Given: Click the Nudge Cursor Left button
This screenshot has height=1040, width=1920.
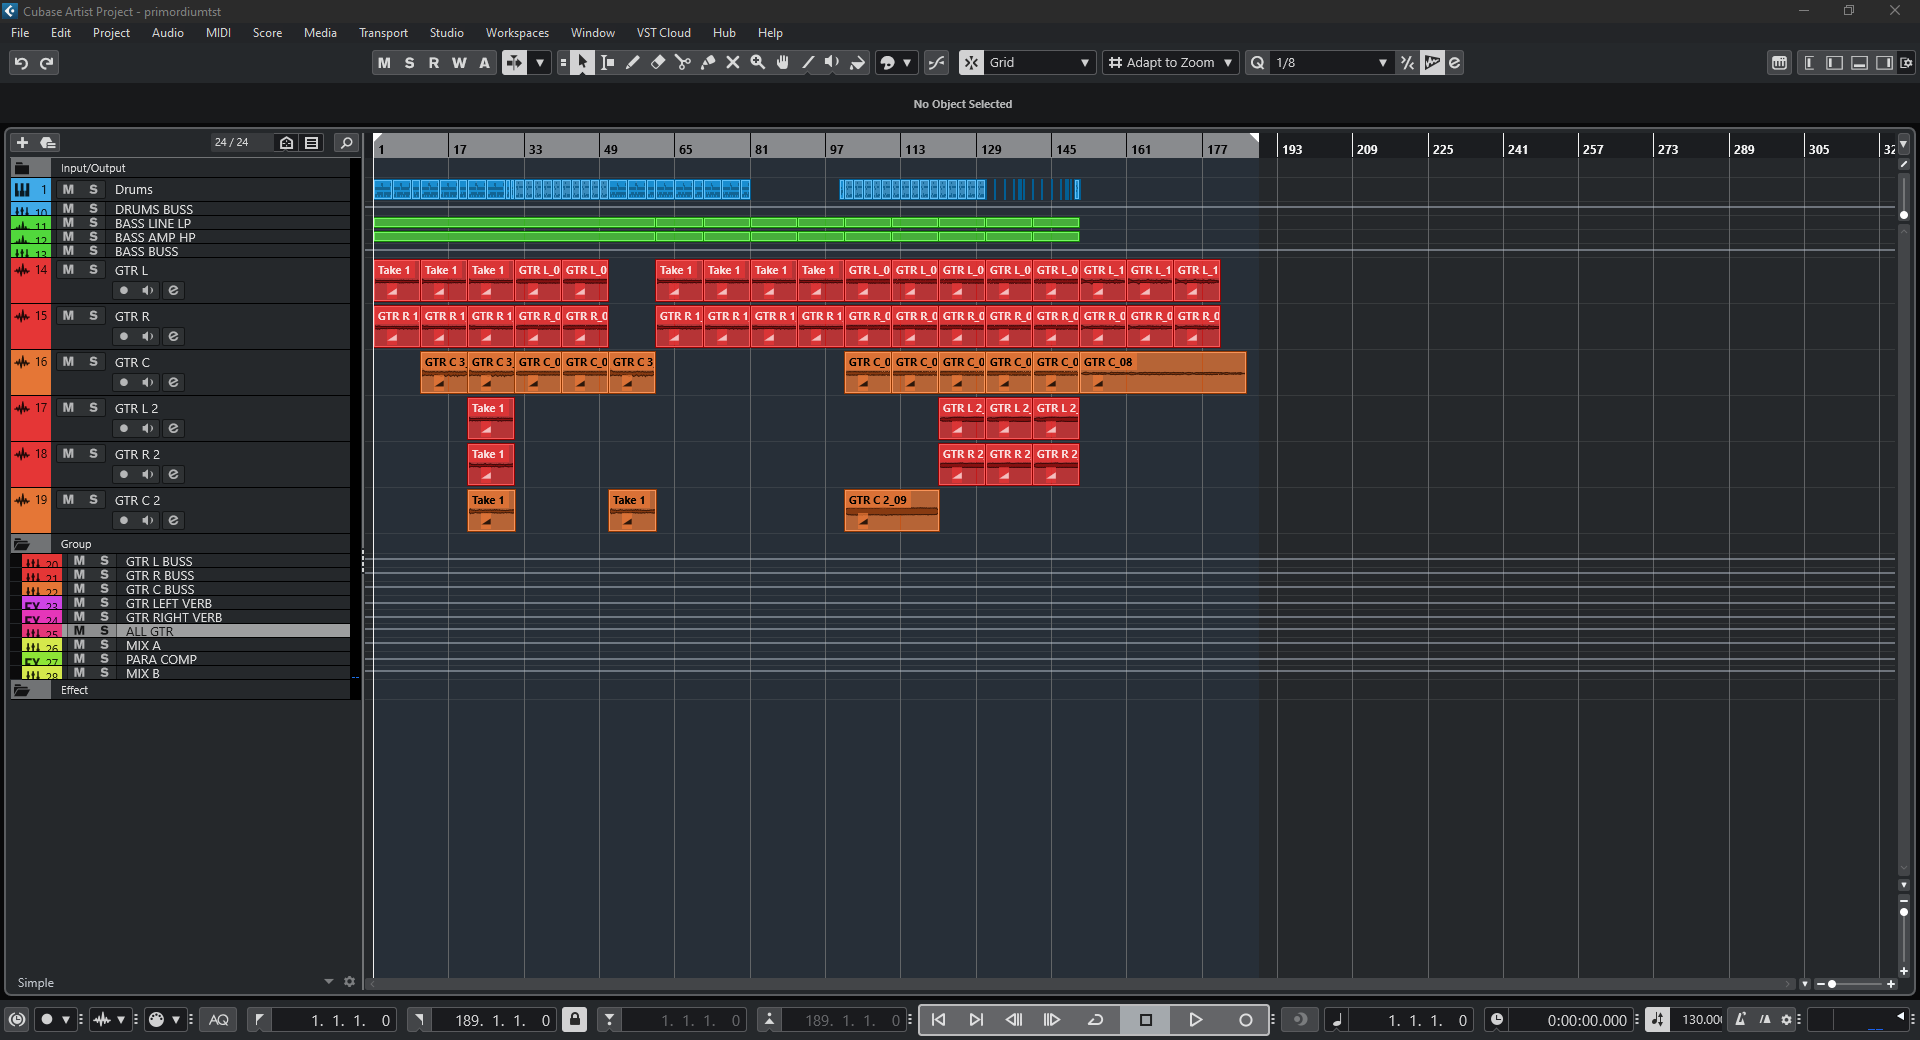Looking at the screenshot, I should [1013, 1020].
